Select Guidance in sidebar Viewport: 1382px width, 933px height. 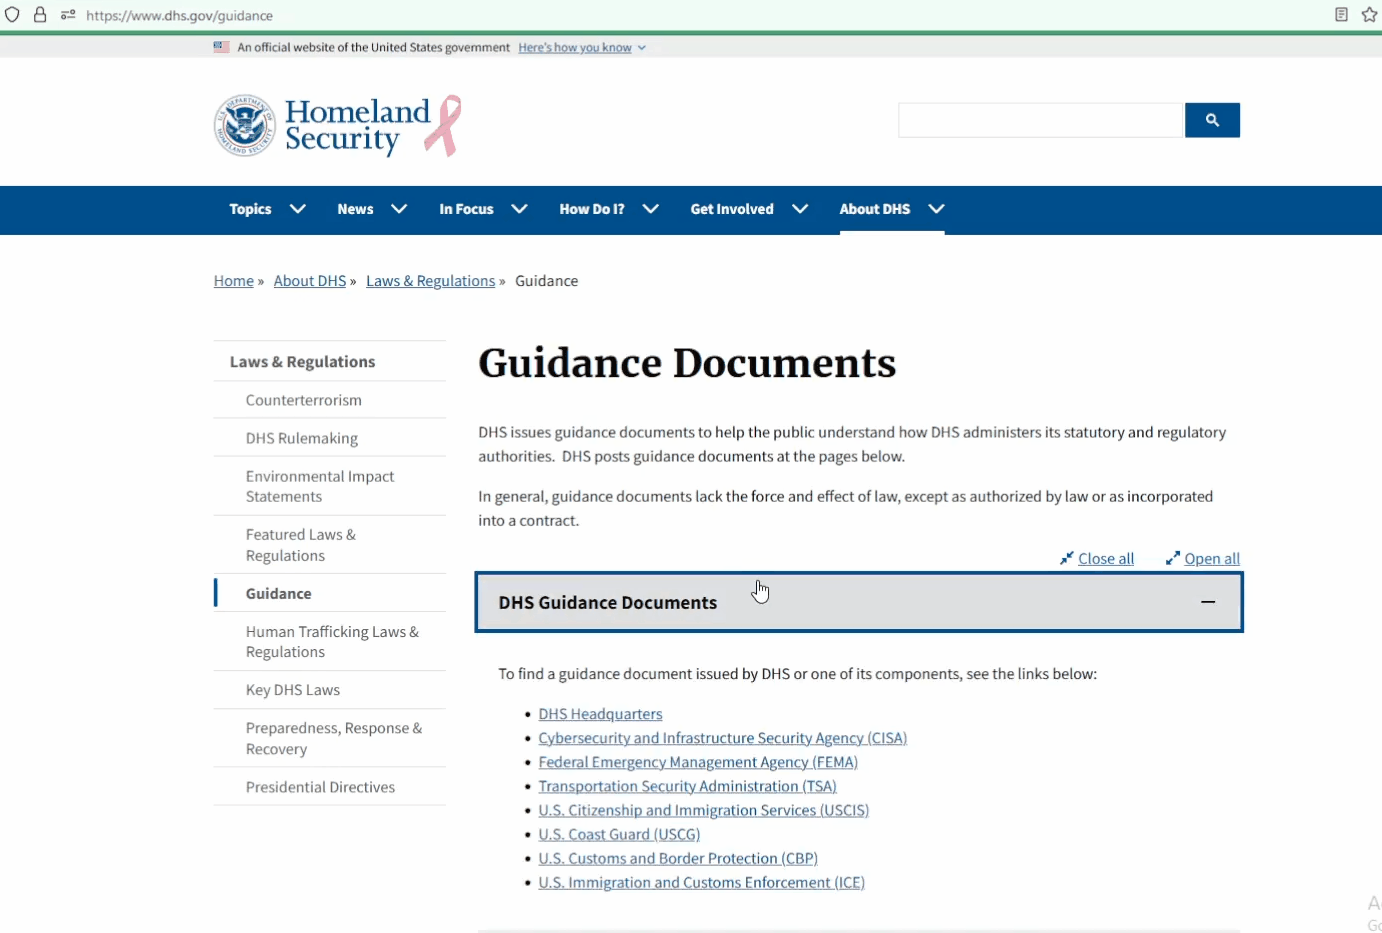[279, 593]
